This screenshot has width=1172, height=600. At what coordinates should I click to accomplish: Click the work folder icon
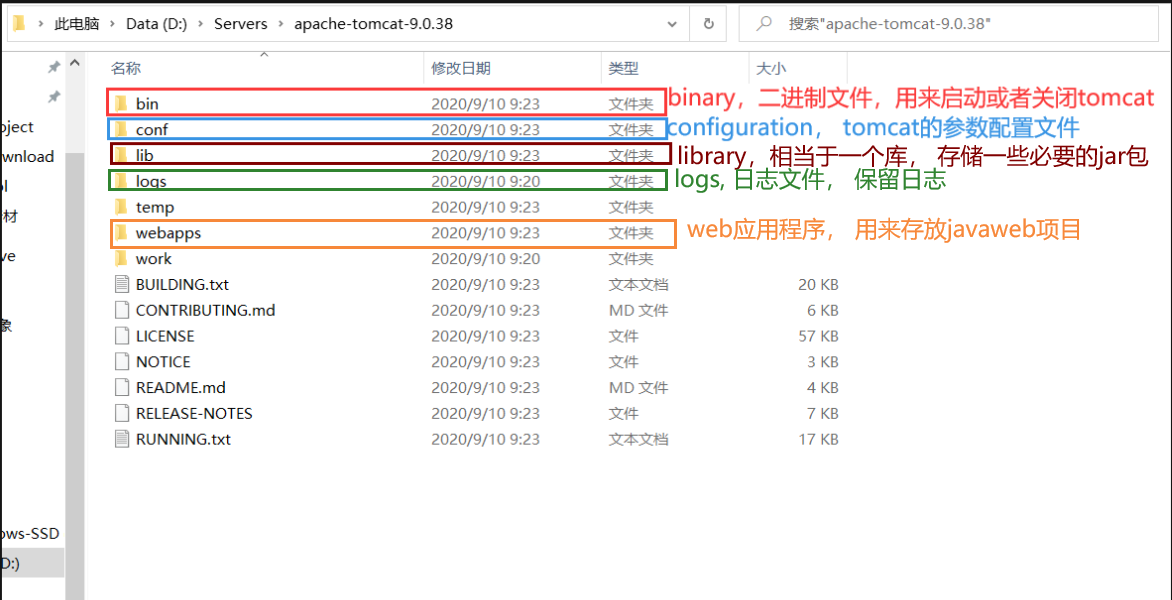[122, 259]
